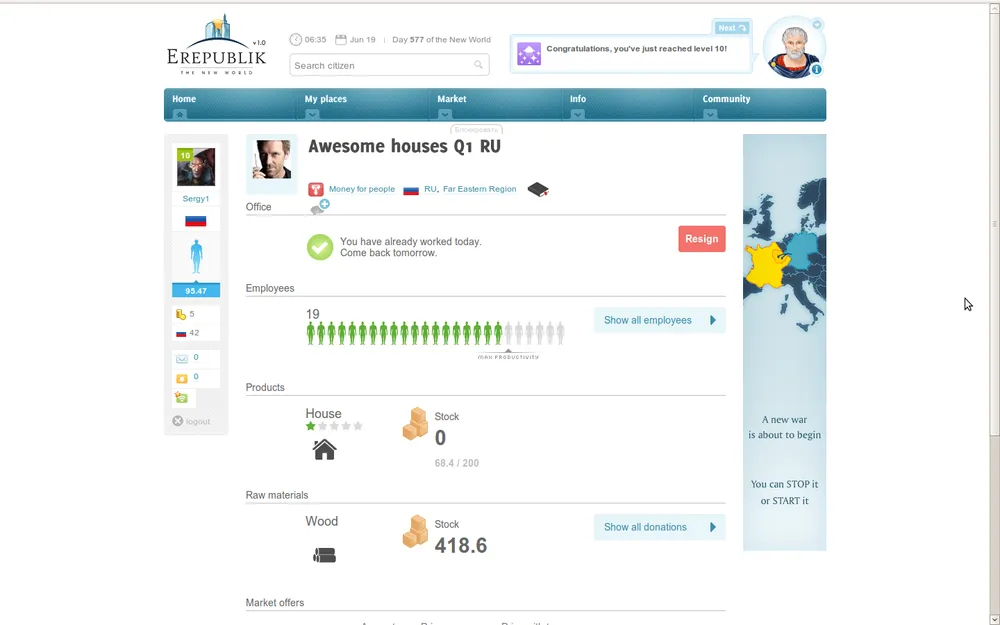
Task: Click the gold coins icon in sidebar
Action: coord(181,314)
